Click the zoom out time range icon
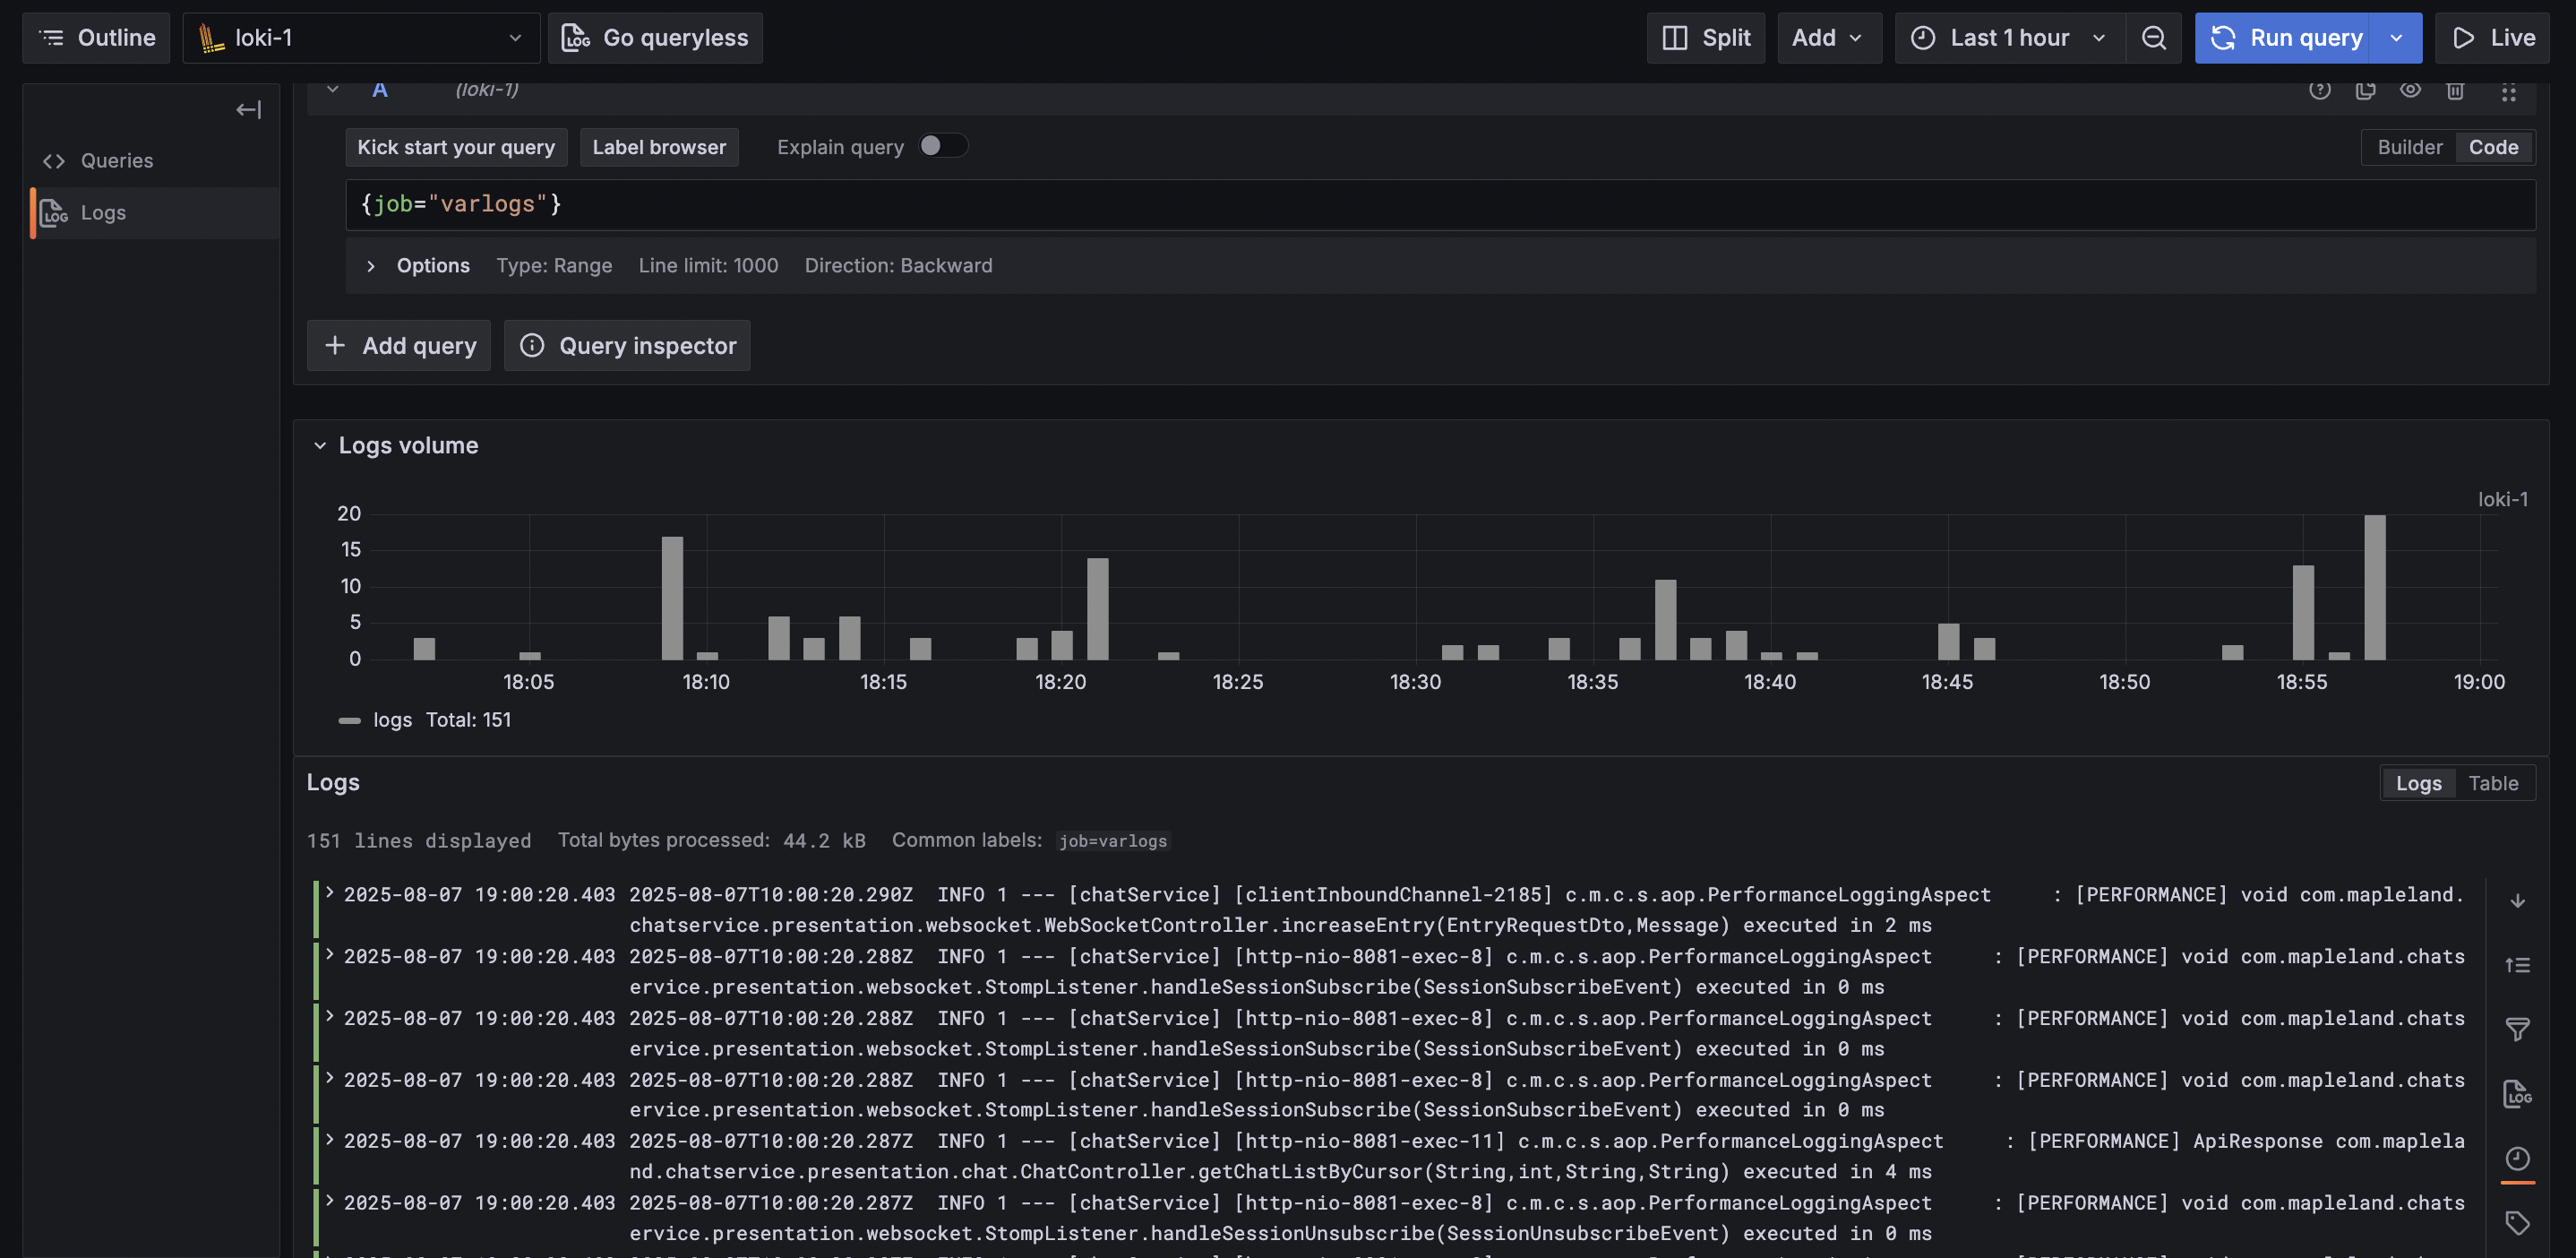Screen dimensions: 2576x1258 pyautogui.click(x=2154, y=38)
